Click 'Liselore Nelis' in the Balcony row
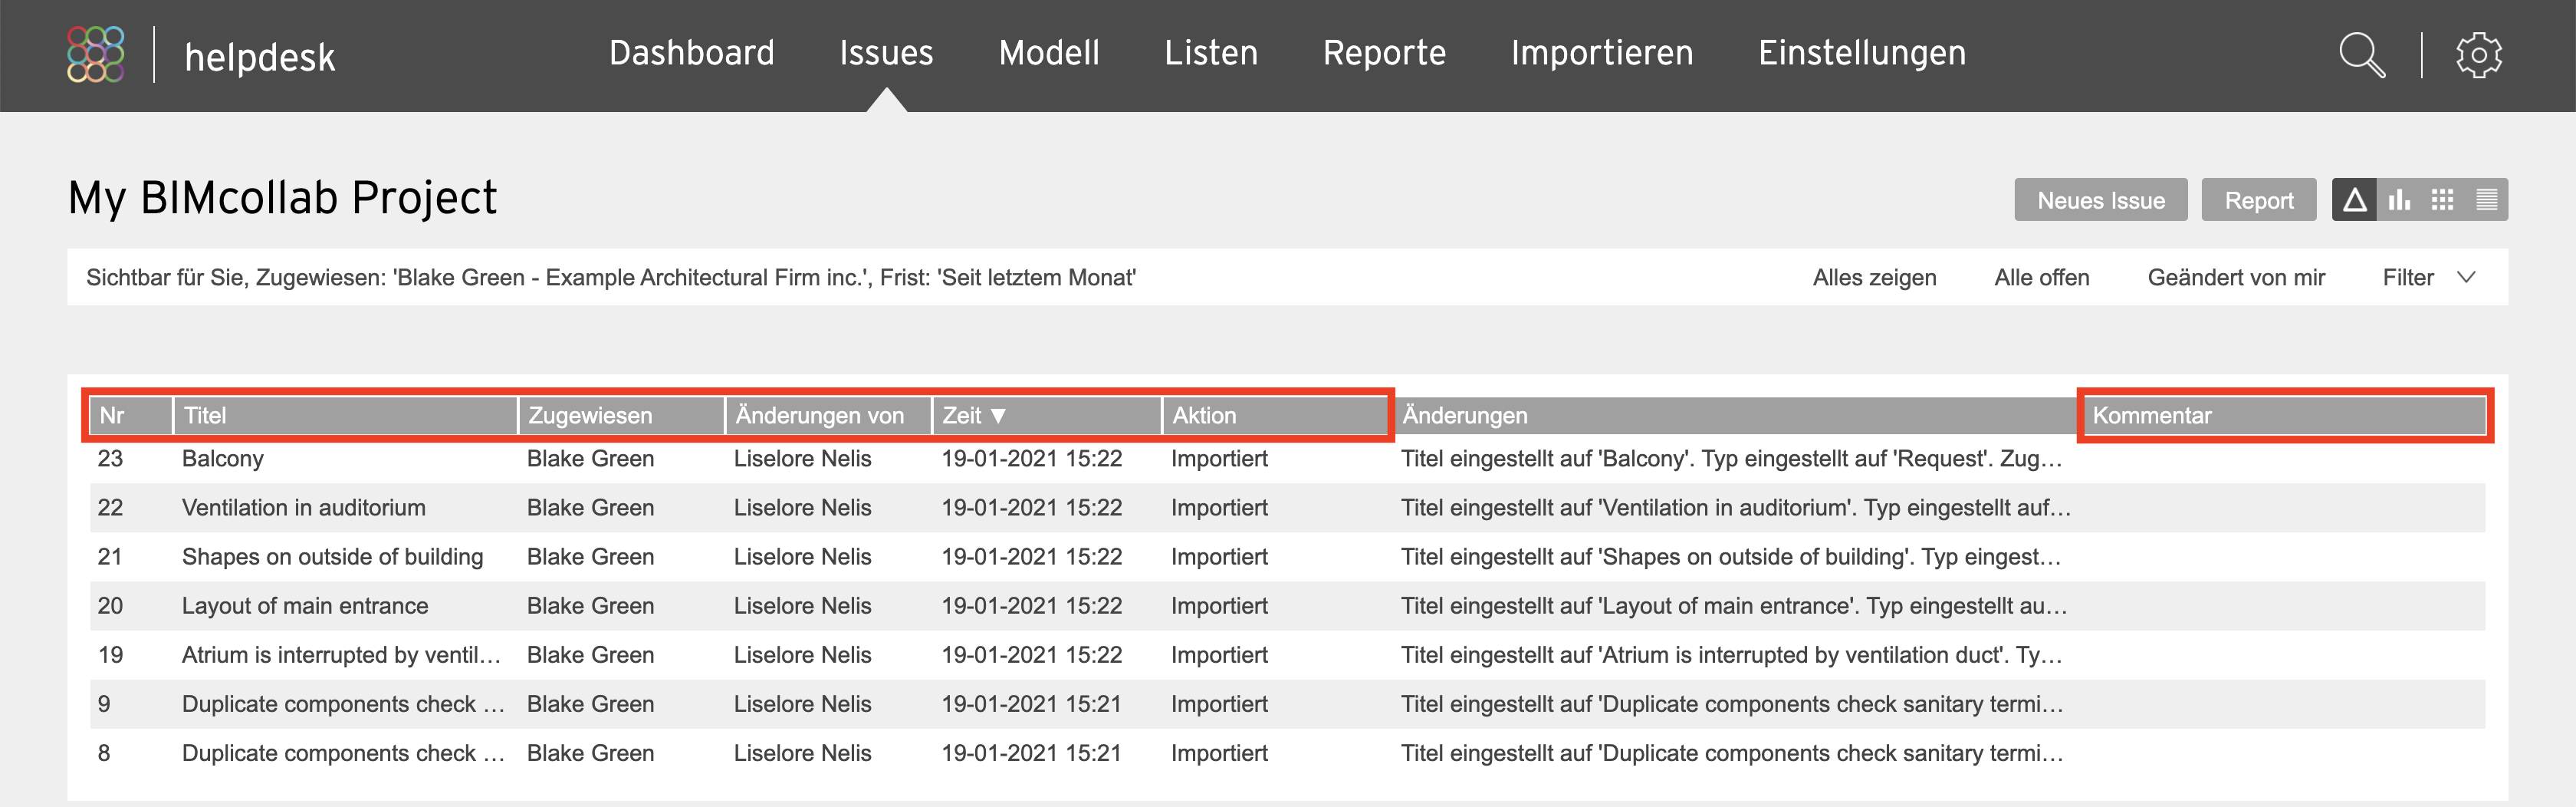This screenshot has width=2576, height=807. click(802, 458)
